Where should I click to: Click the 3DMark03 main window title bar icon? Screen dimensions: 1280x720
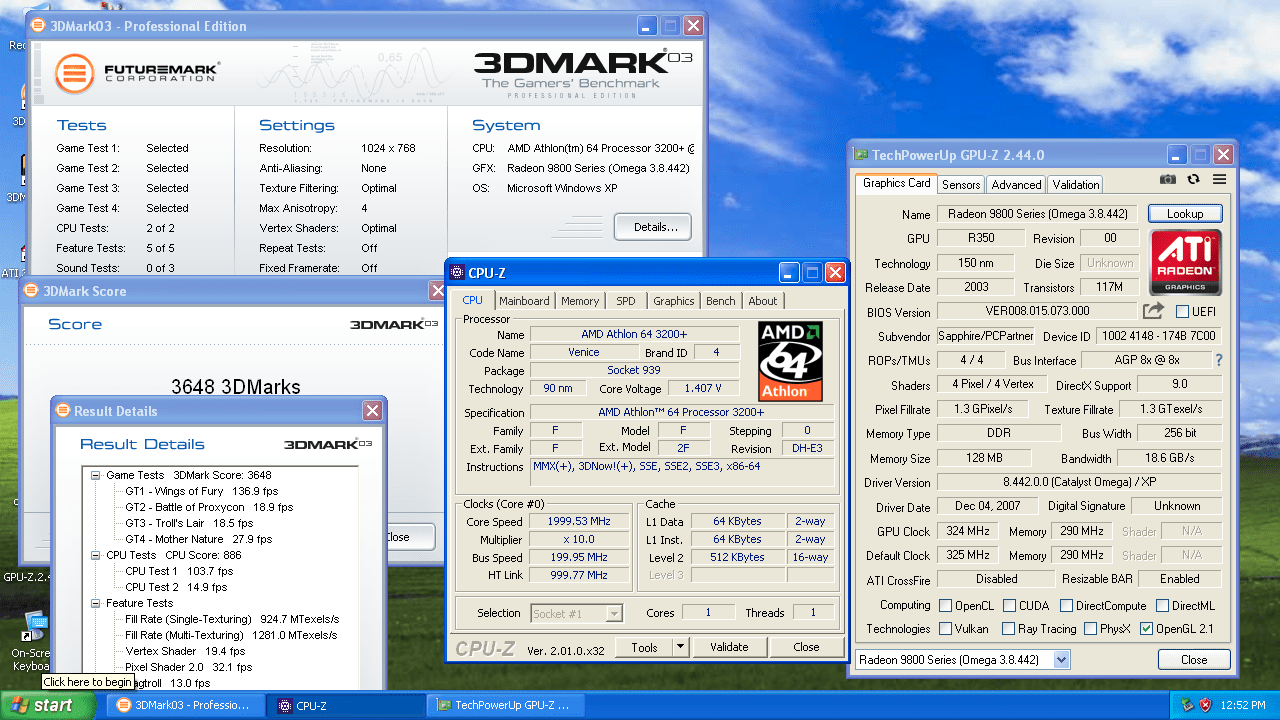tap(40, 26)
